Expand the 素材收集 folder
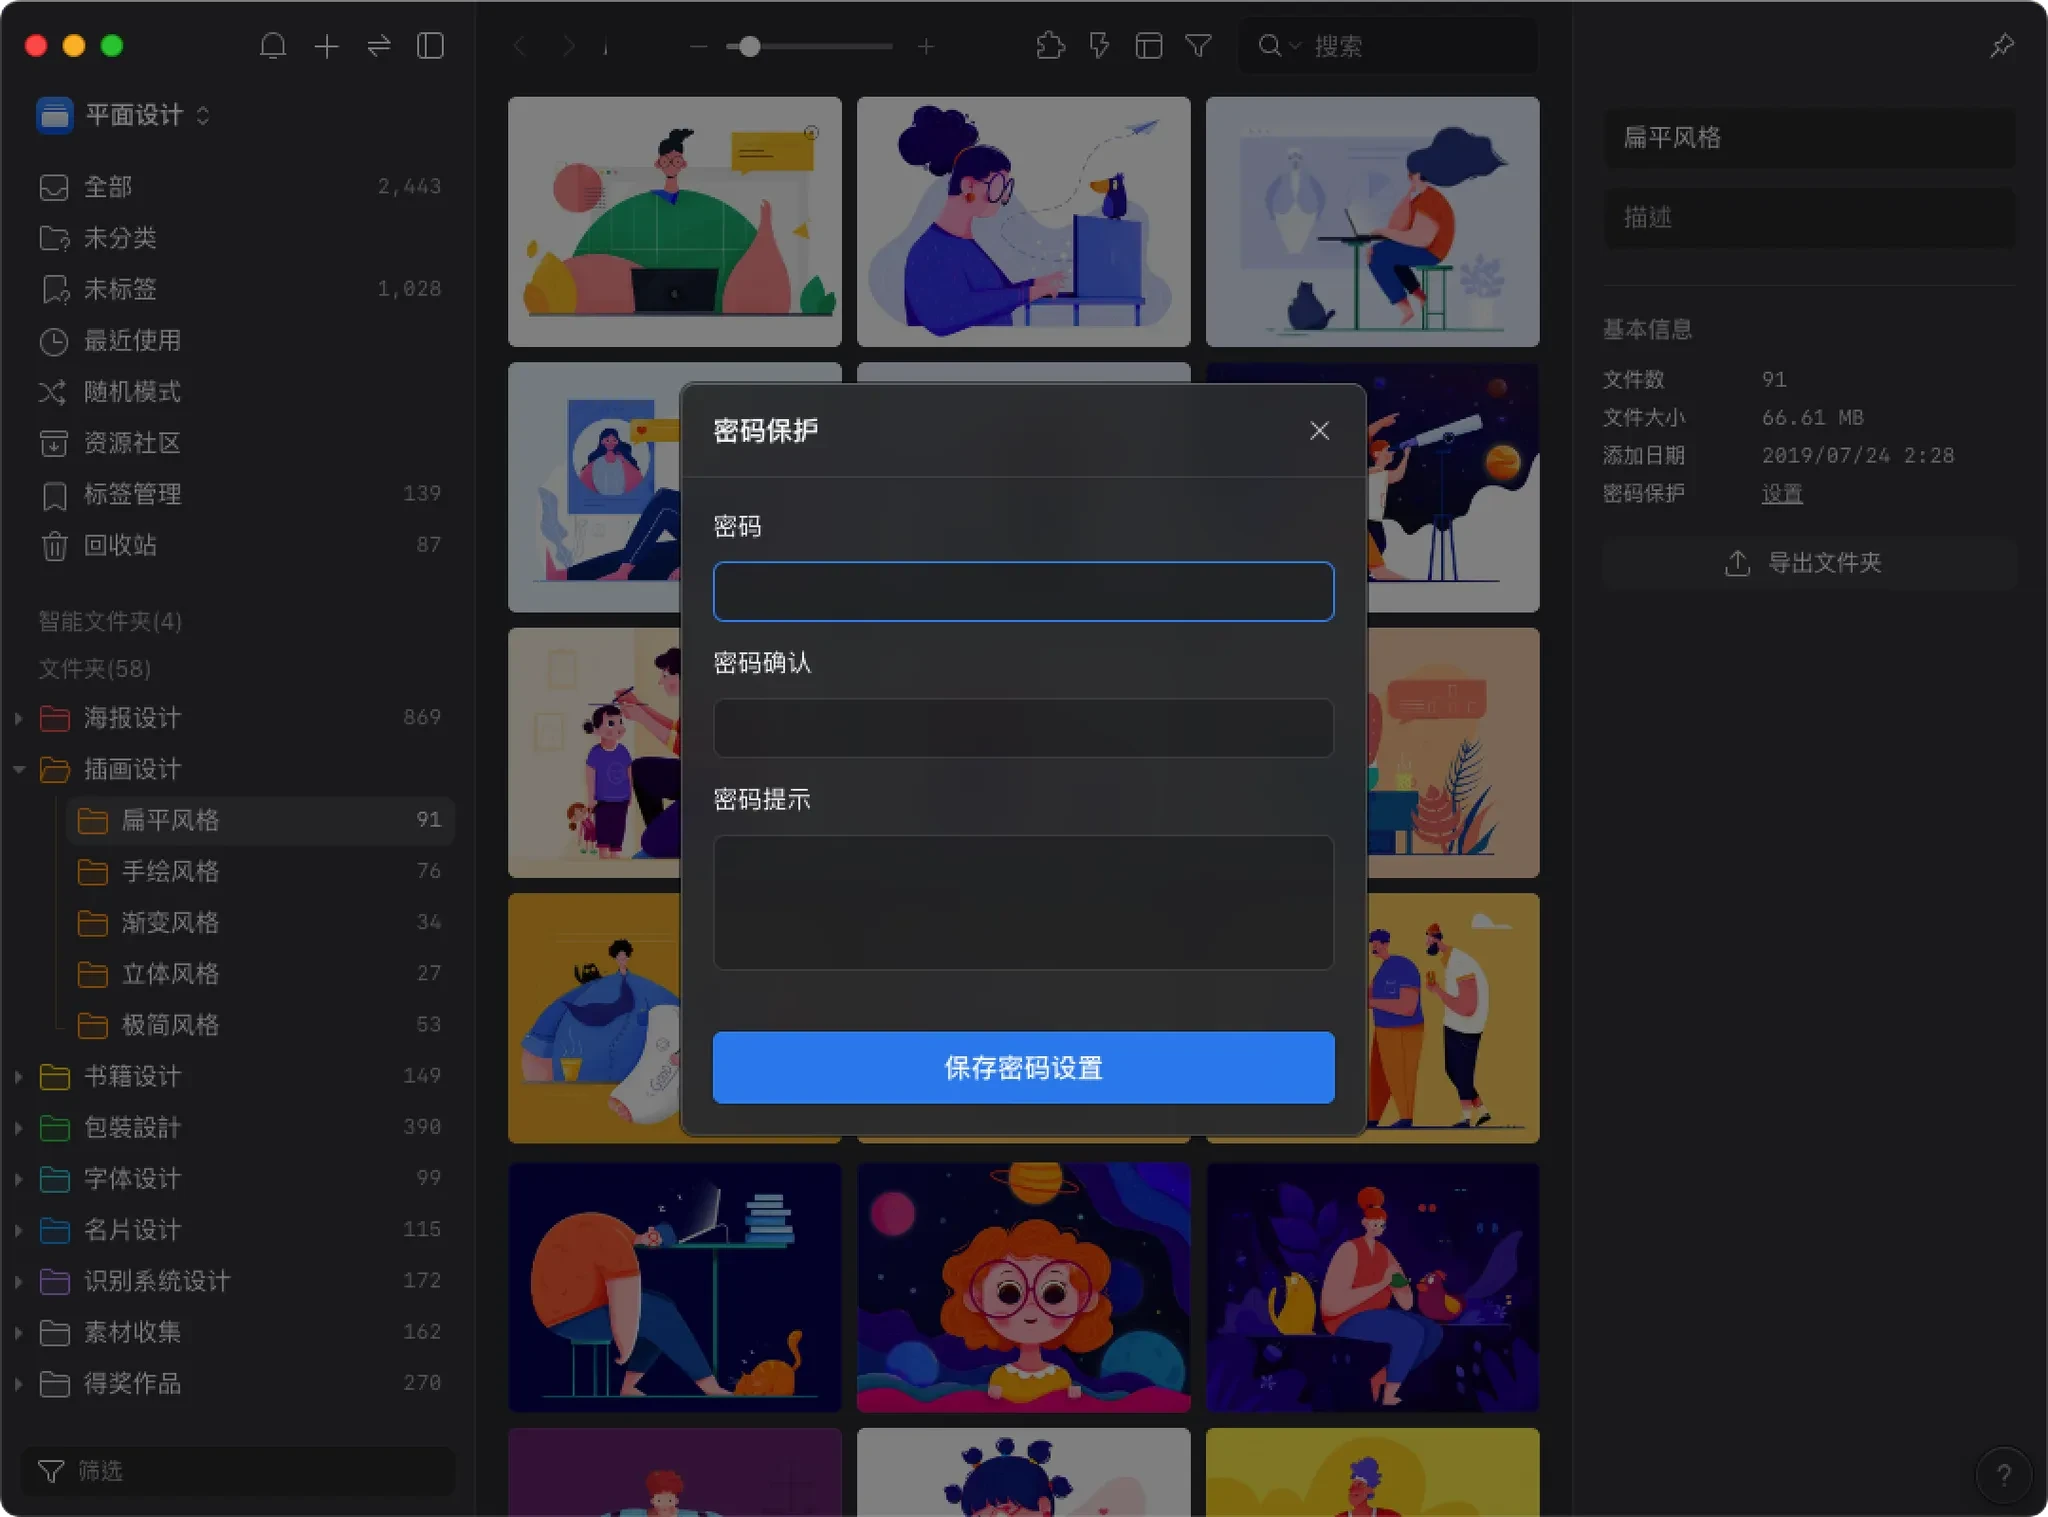The image size is (2048, 1517). [18, 1332]
